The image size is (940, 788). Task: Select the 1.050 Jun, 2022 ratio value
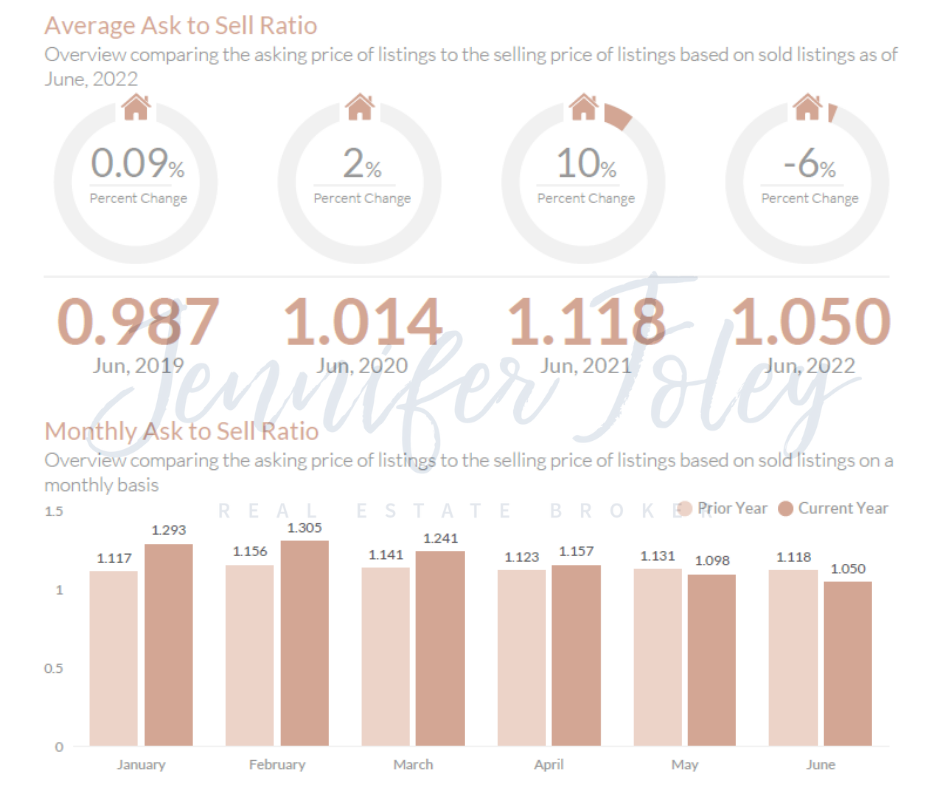810,322
